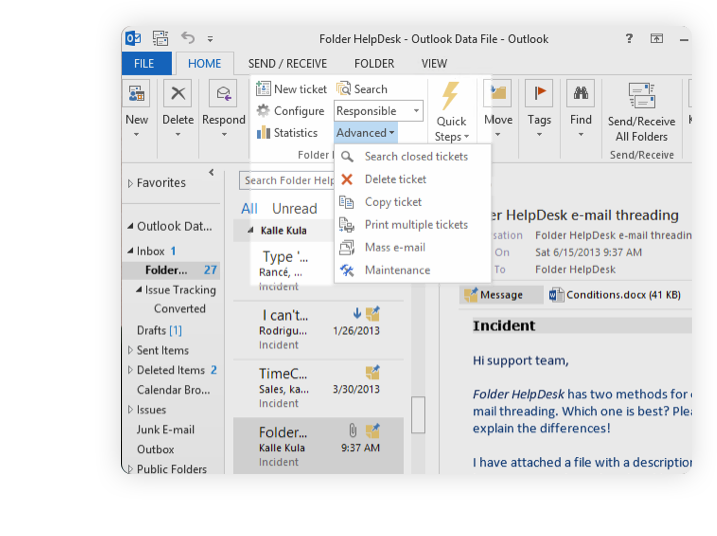Image resolution: width=717 pixels, height=536 pixels.
Task: Open the Customize Quick Access Toolbar arrow
Action: pos(210,39)
